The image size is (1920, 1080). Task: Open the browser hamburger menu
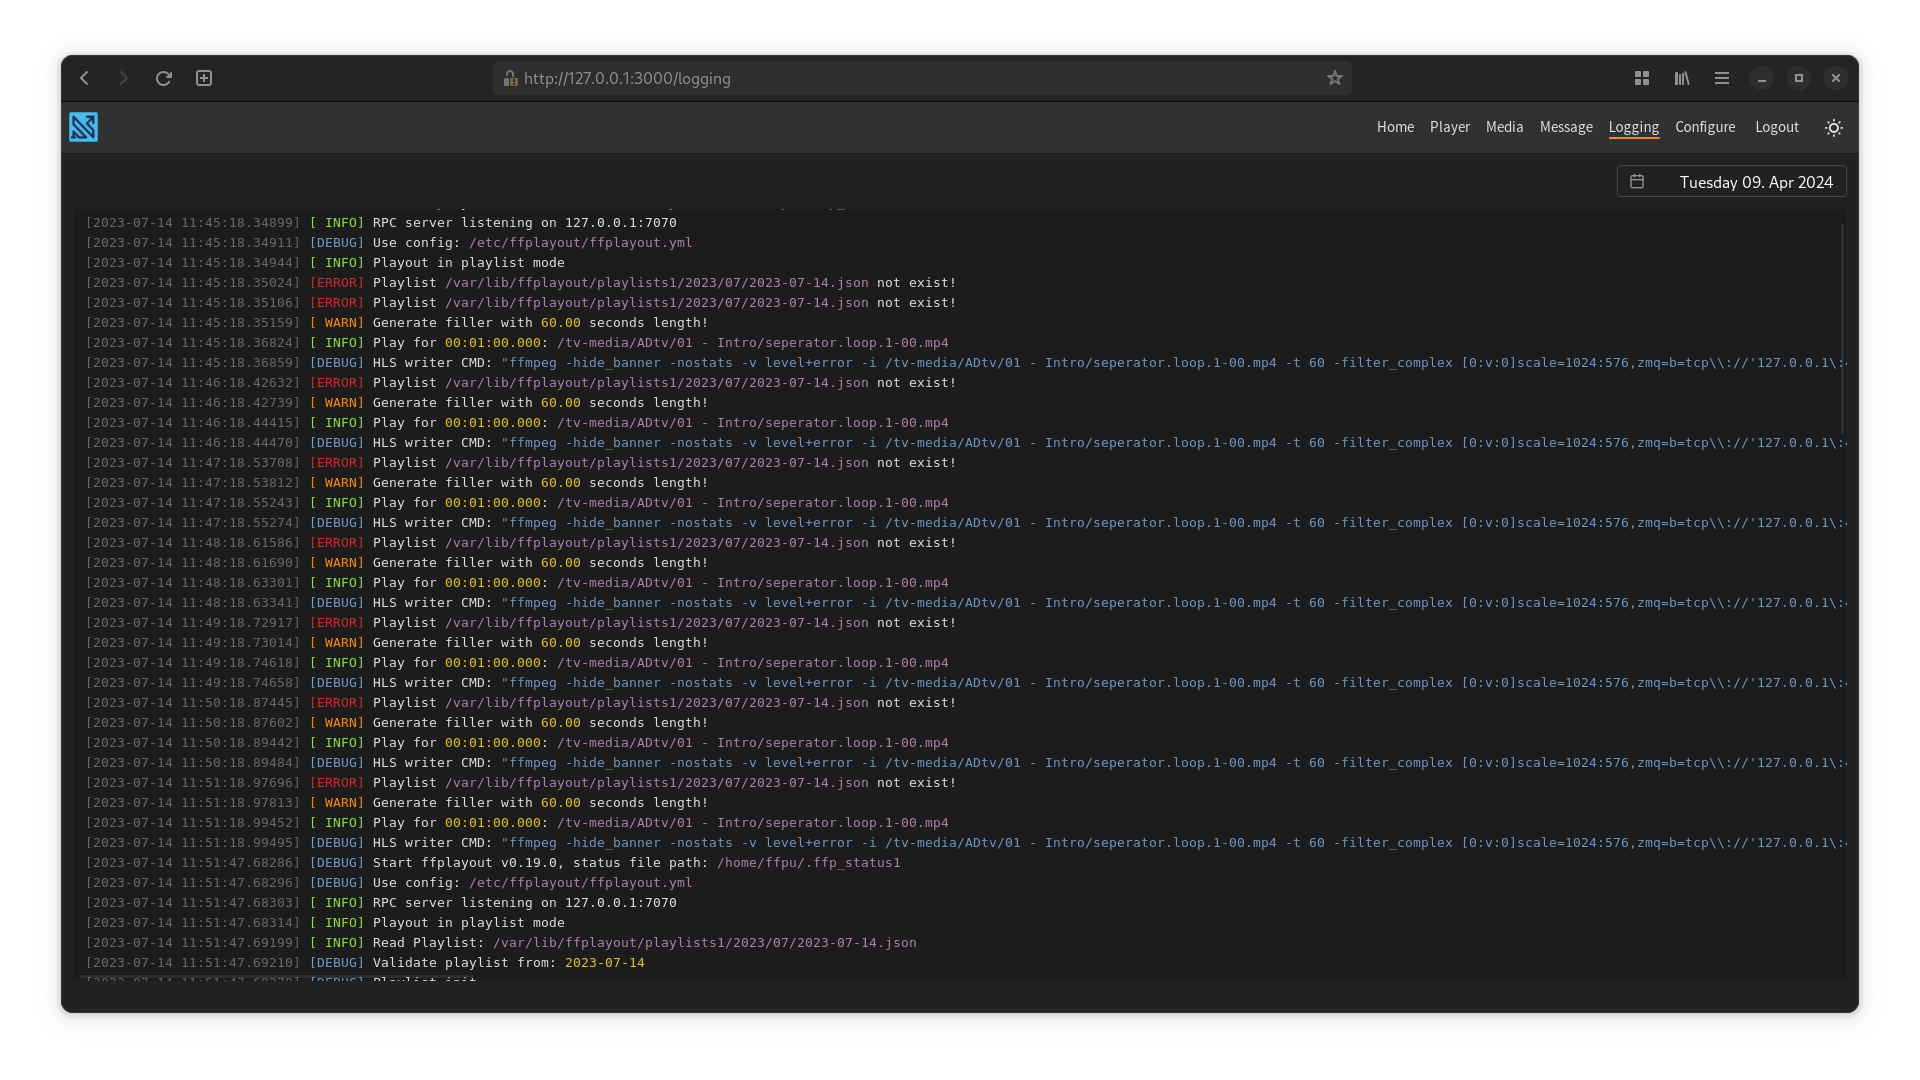coord(1722,78)
